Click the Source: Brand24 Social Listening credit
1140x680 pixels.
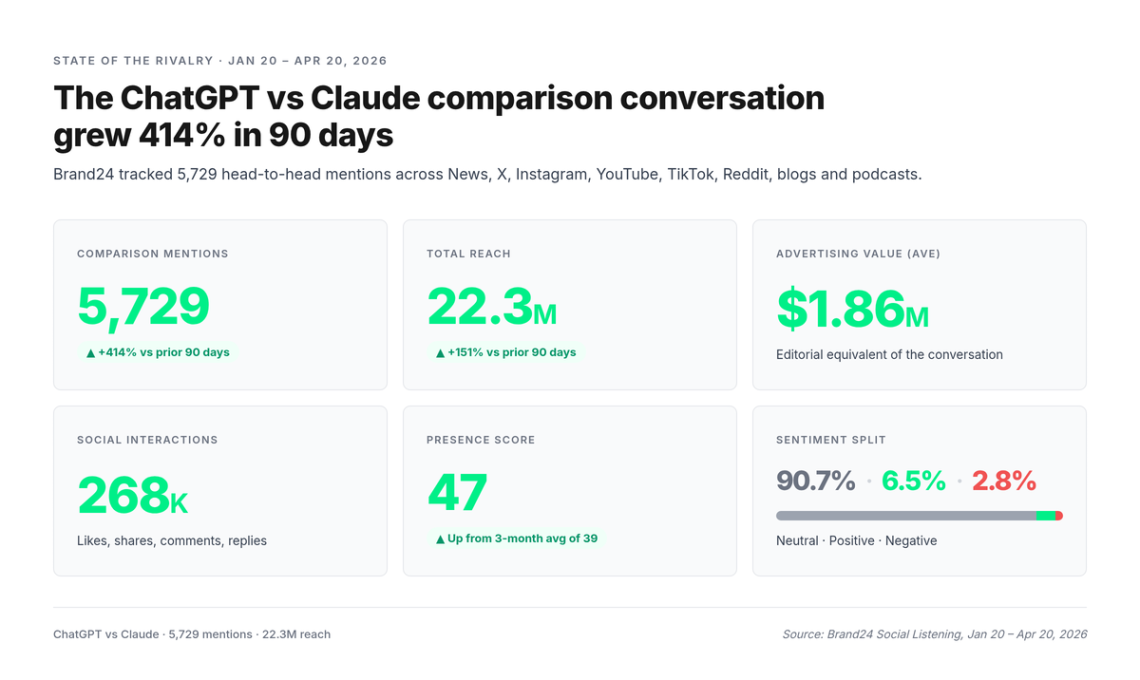point(934,634)
